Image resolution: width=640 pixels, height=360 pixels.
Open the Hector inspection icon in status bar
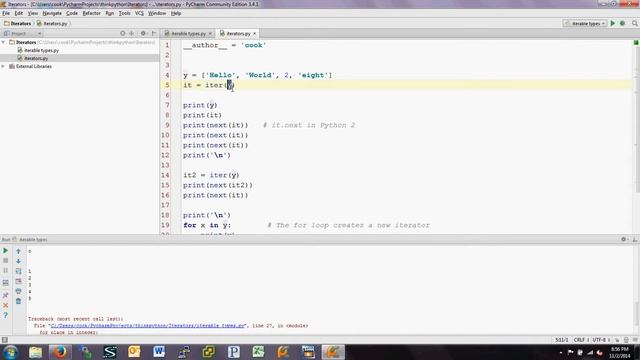[x=626, y=340]
